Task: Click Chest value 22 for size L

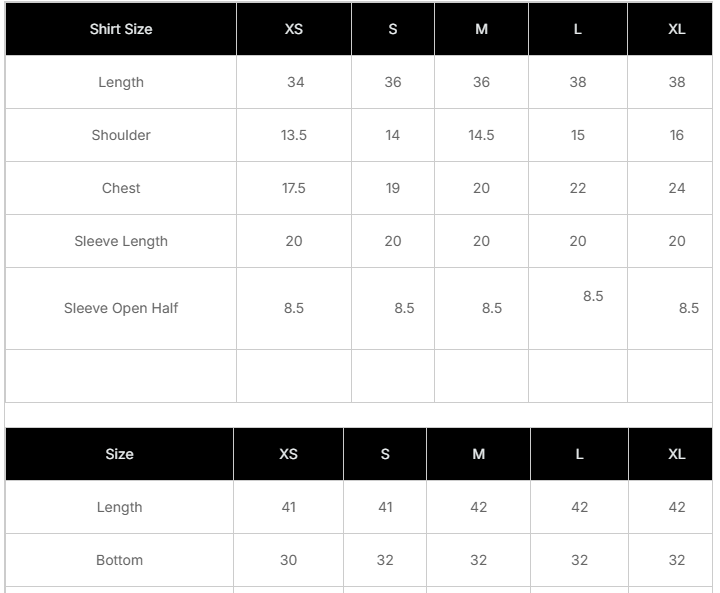Action: coord(578,188)
